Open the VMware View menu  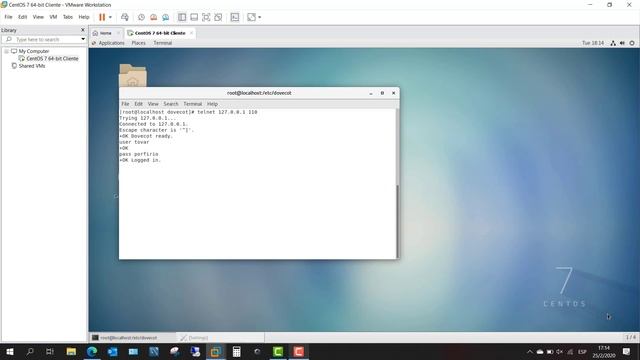click(38, 17)
